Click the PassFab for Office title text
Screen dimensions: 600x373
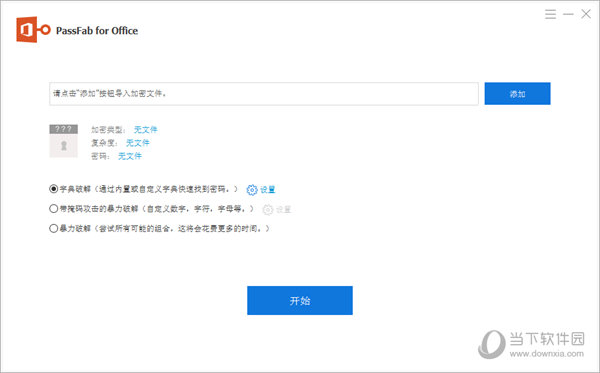pyautogui.click(x=97, y=31)
